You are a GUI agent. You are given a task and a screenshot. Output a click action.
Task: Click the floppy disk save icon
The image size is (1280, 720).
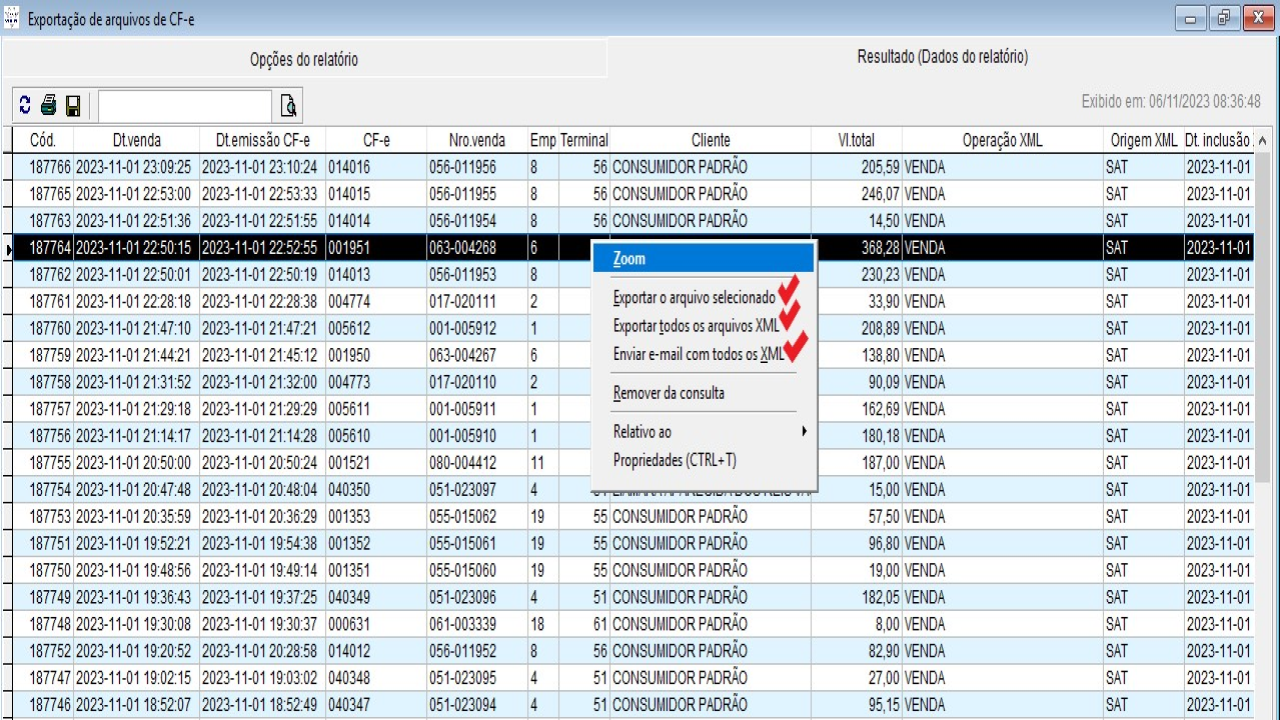click(x=73, y=106)
